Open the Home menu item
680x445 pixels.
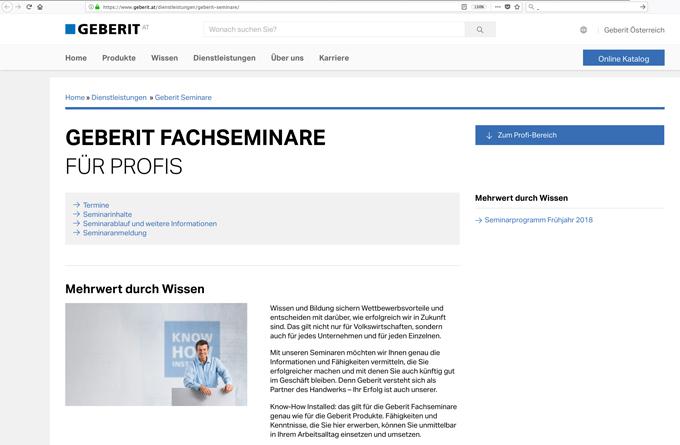(76, 58)
